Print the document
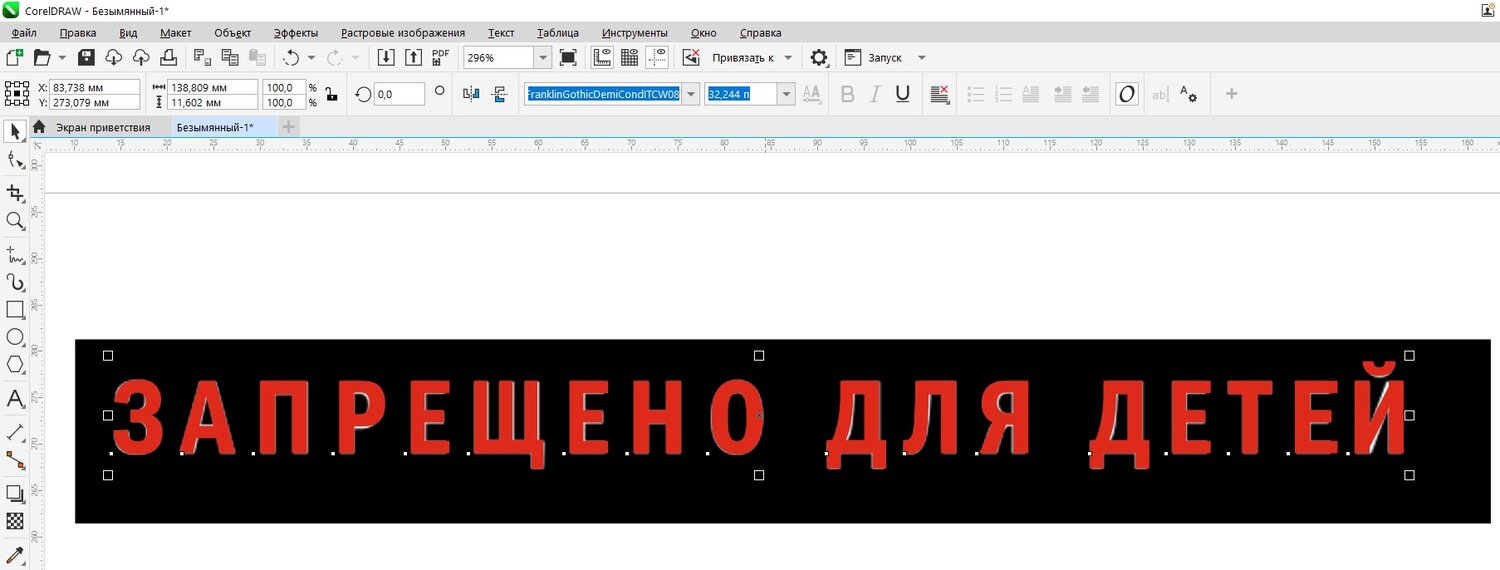Screen dimensions: 1500x570 [x=168, y=58]
